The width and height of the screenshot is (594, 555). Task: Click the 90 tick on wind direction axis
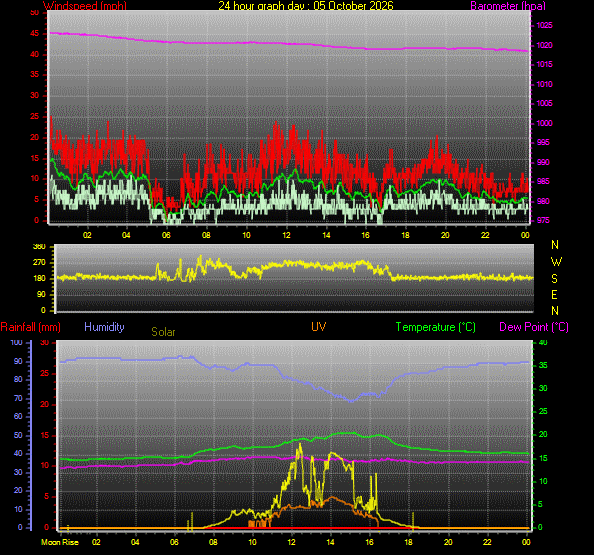41,294
